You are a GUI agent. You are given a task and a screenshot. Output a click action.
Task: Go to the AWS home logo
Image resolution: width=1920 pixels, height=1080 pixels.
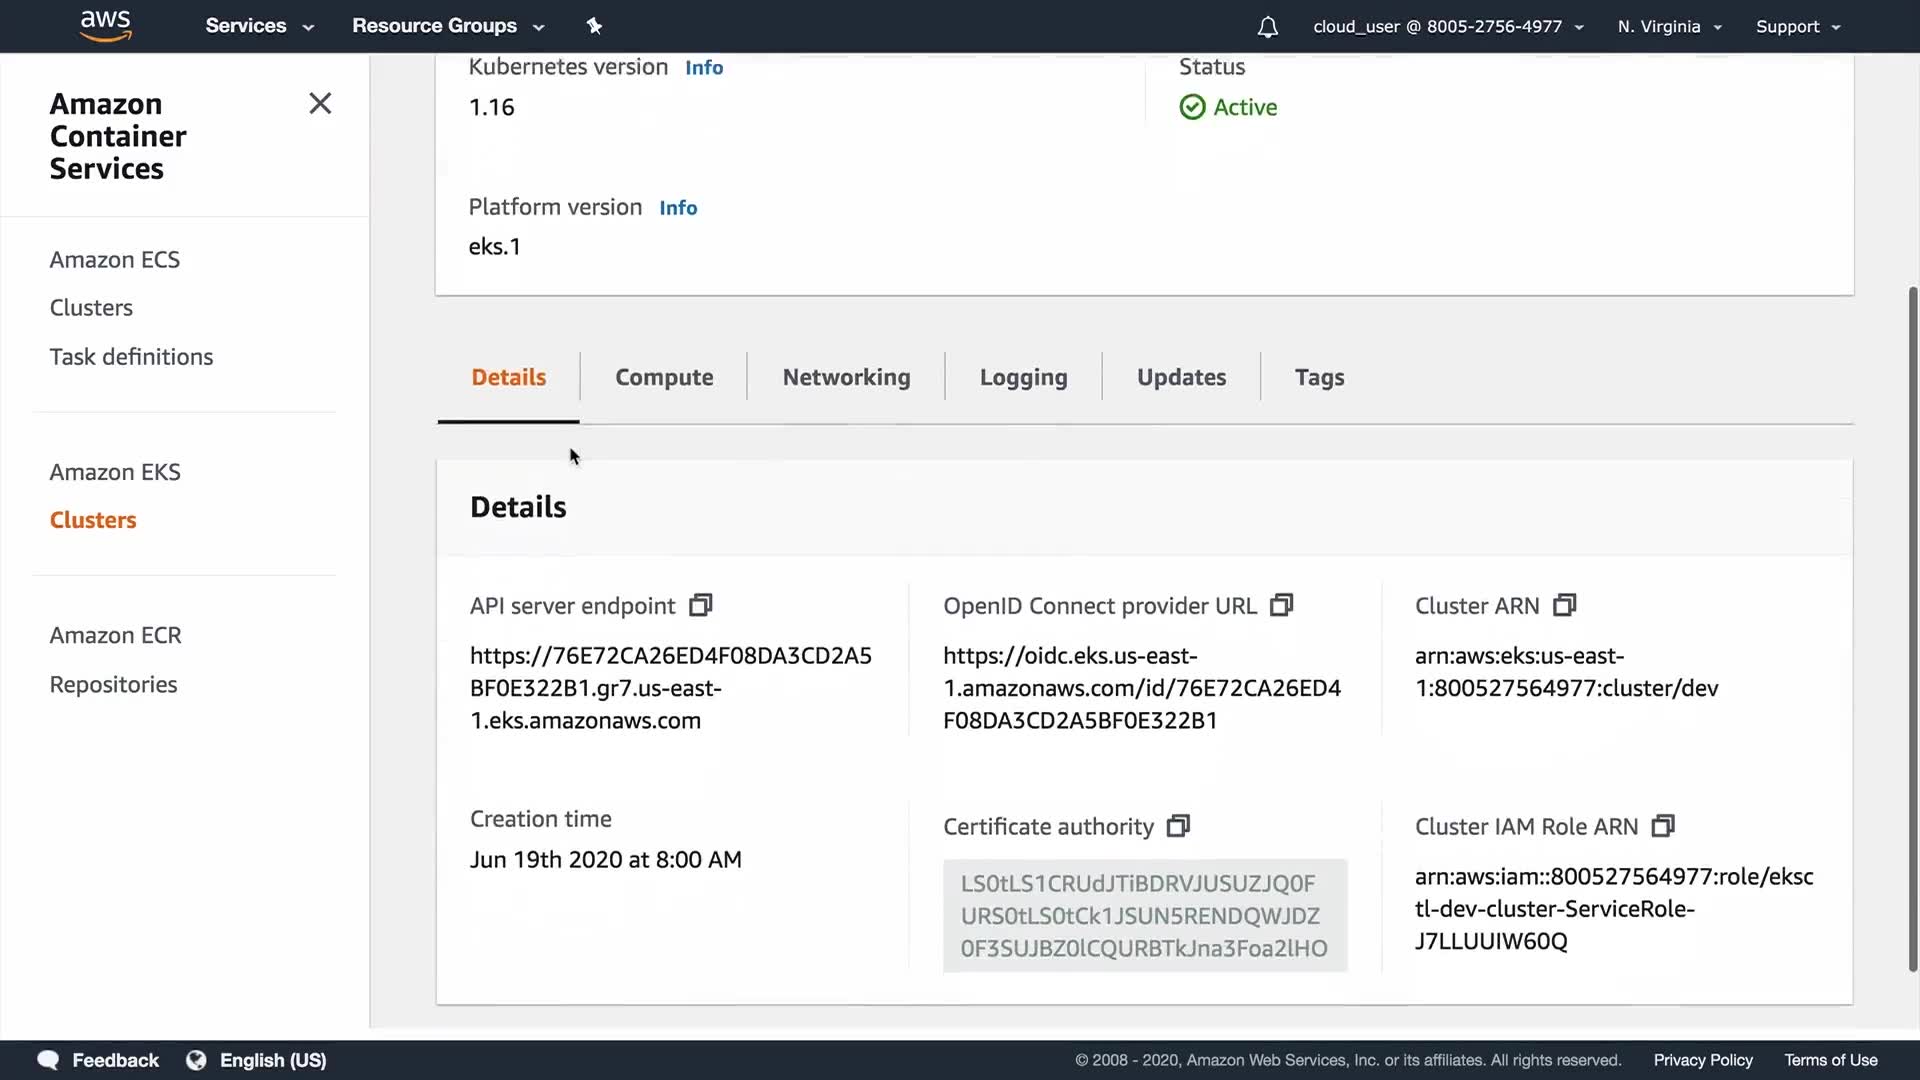pyautogui.click(x=106, y=25)
